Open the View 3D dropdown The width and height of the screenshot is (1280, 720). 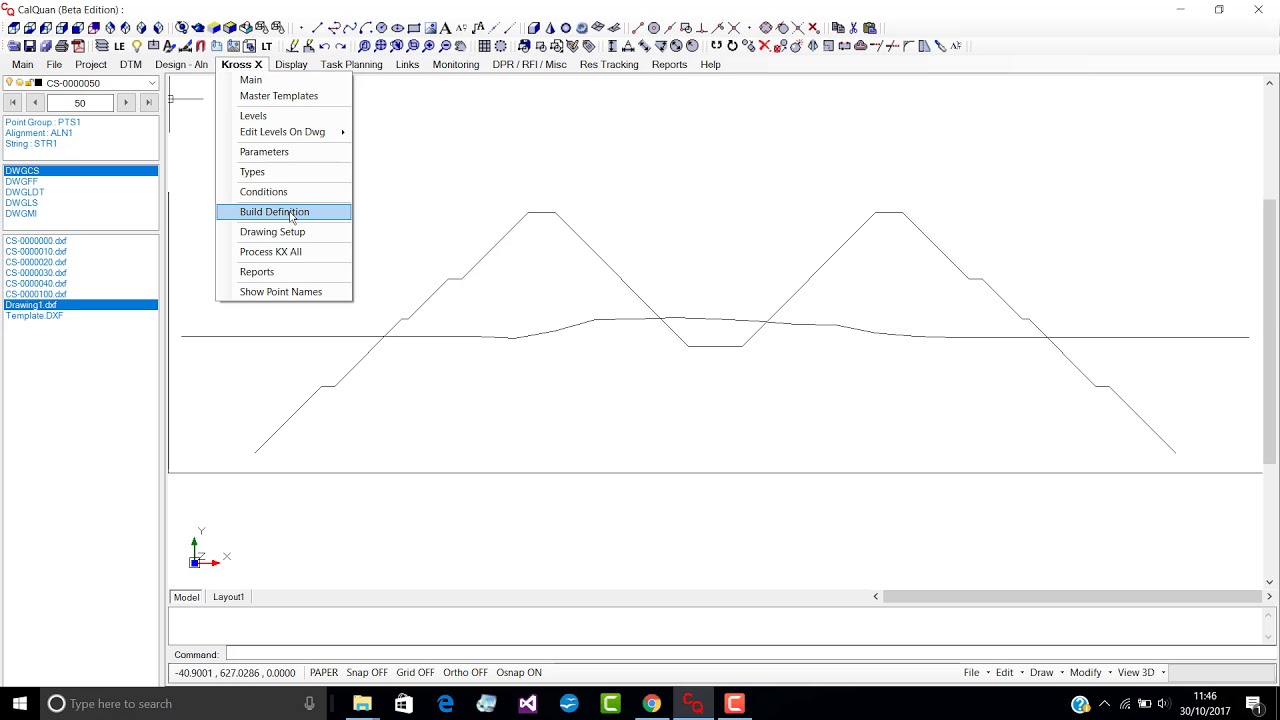tap(1140, 673)
